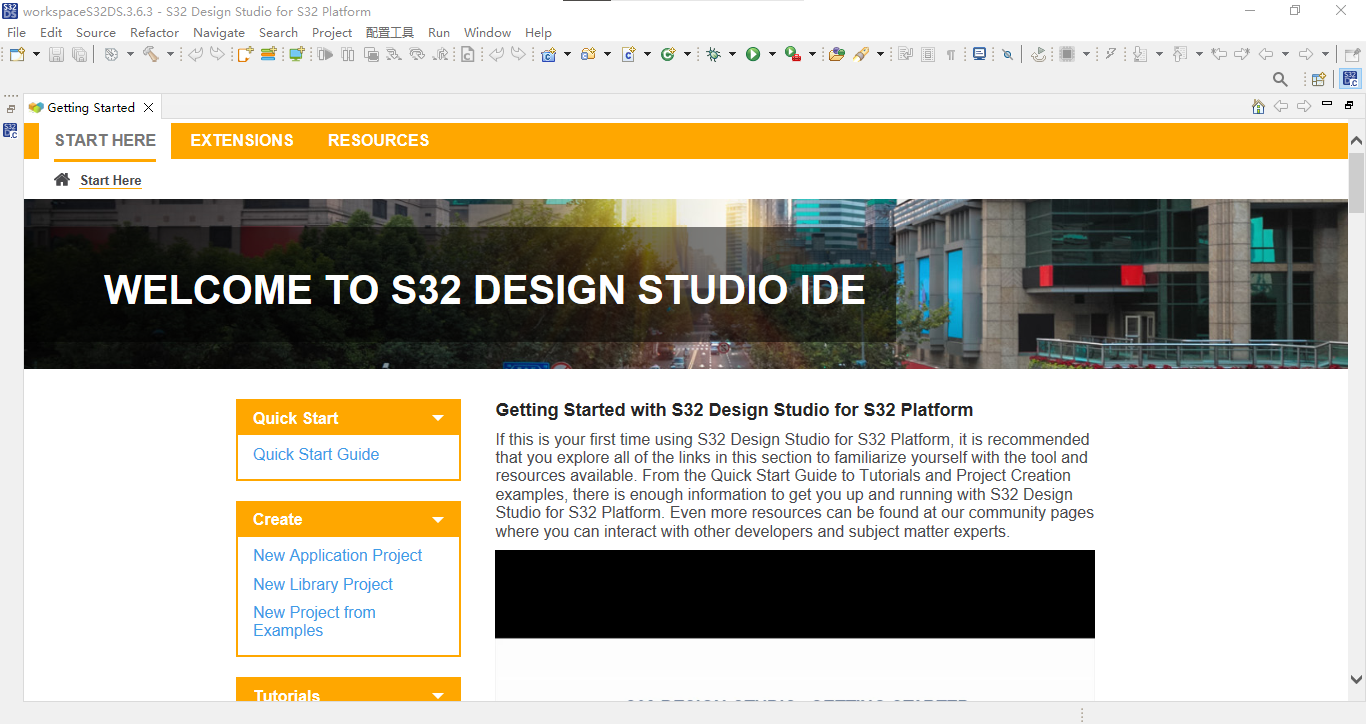Collapse the Quick Start section arrow
The image size is (1366, 724).
[438, 418]
